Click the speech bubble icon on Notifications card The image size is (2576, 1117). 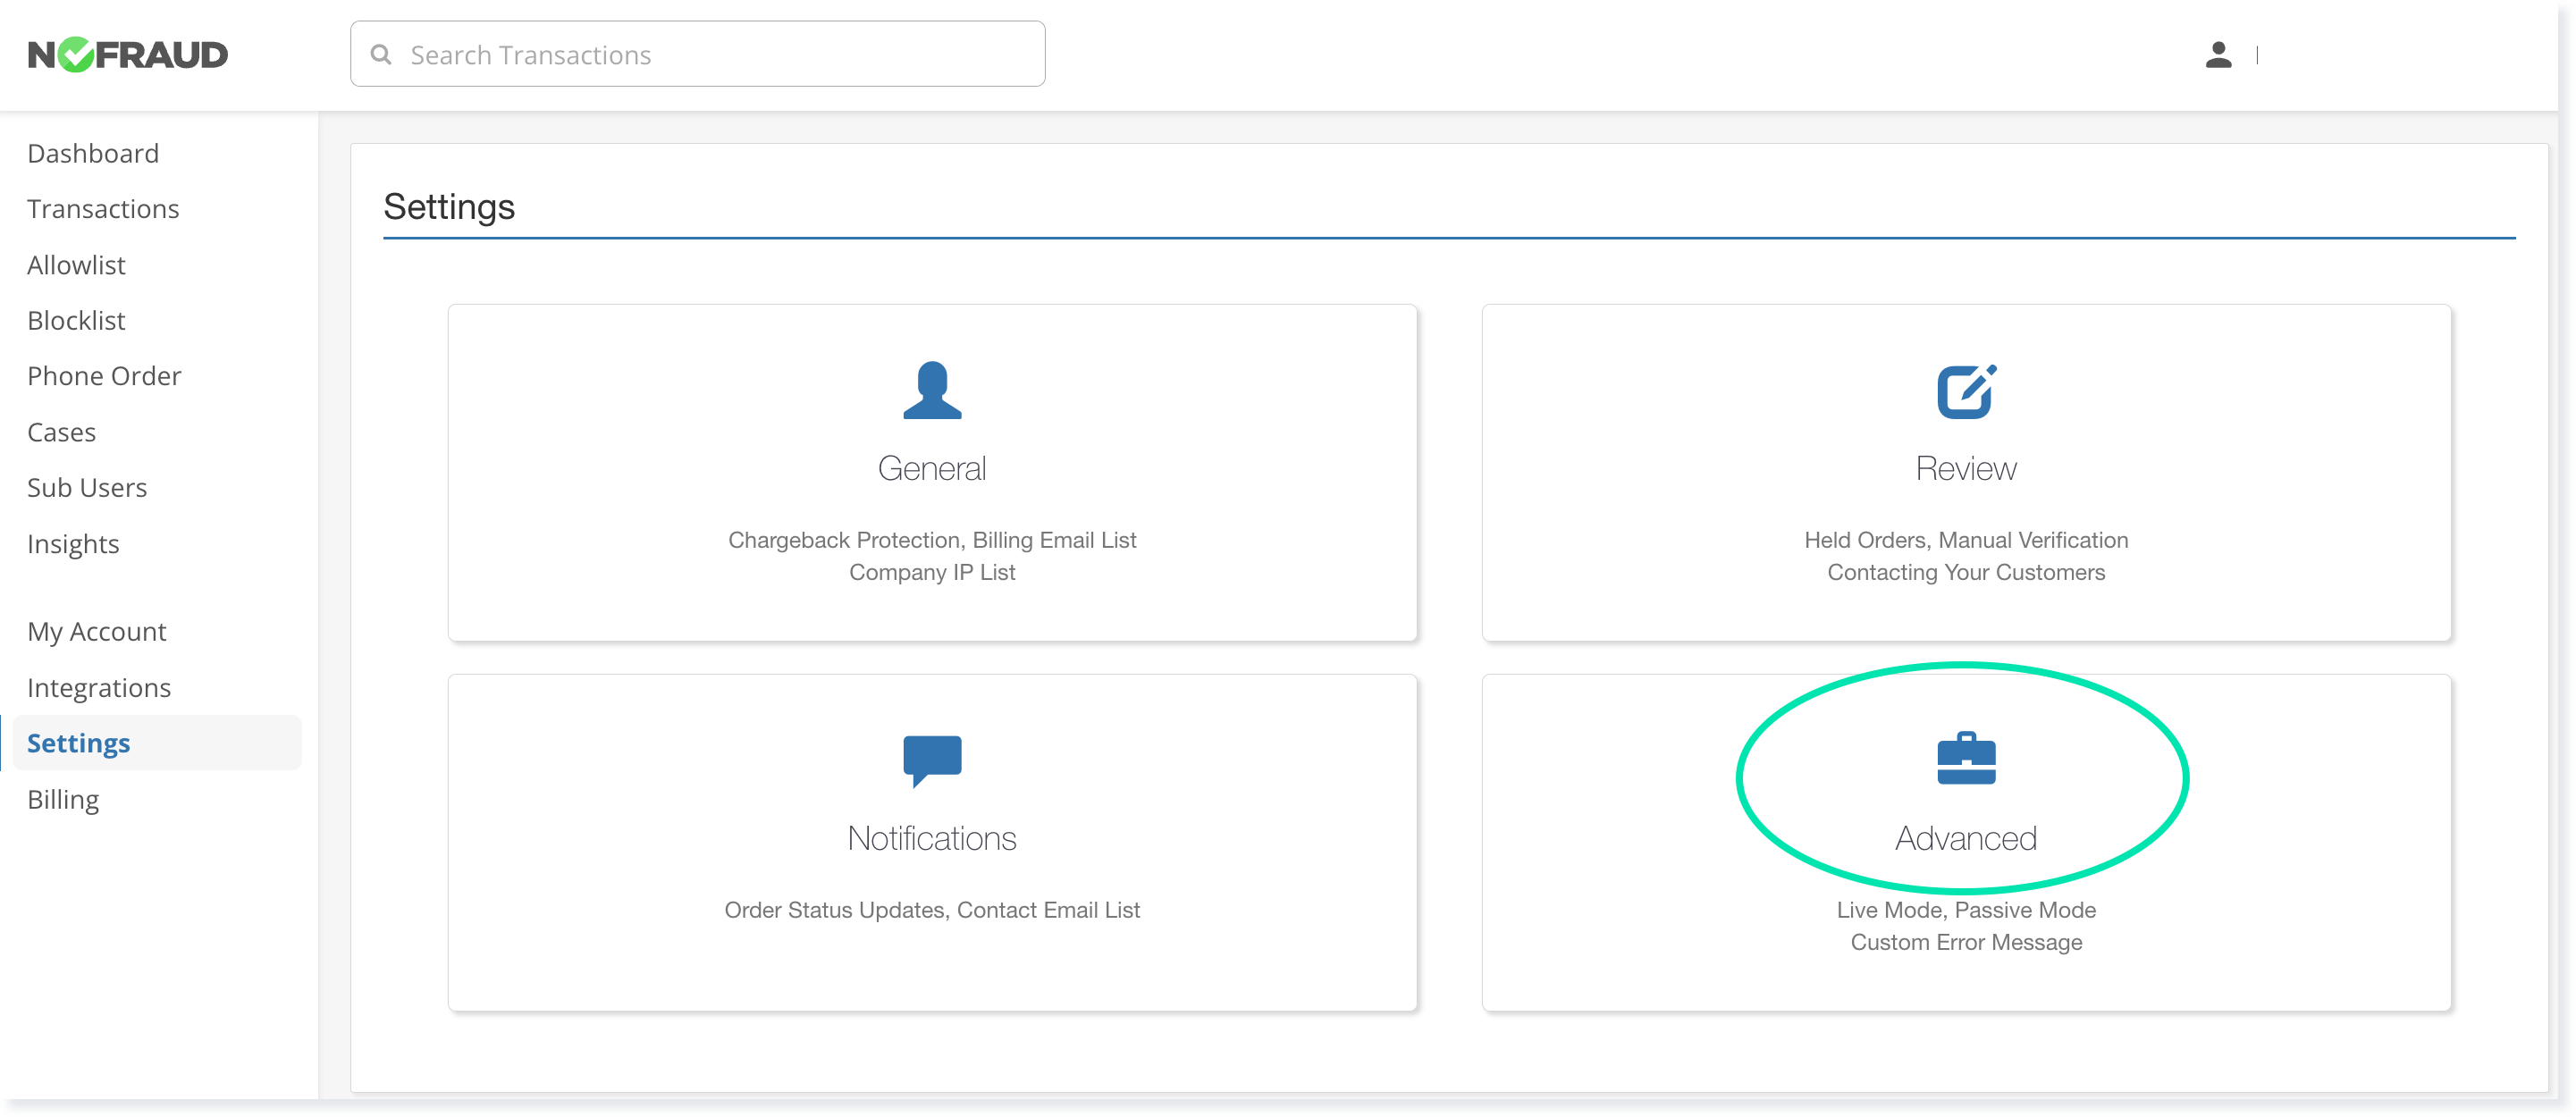[931, 761]
